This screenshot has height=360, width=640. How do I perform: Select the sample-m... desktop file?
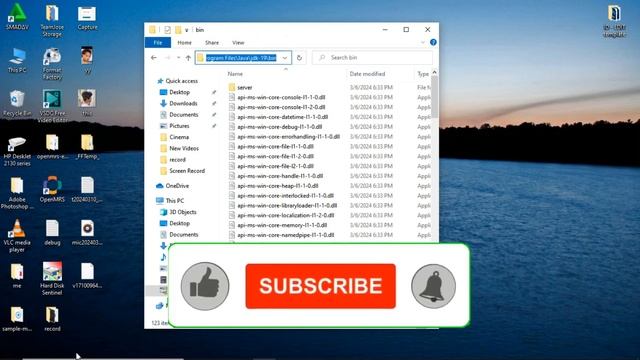point(17,319)
